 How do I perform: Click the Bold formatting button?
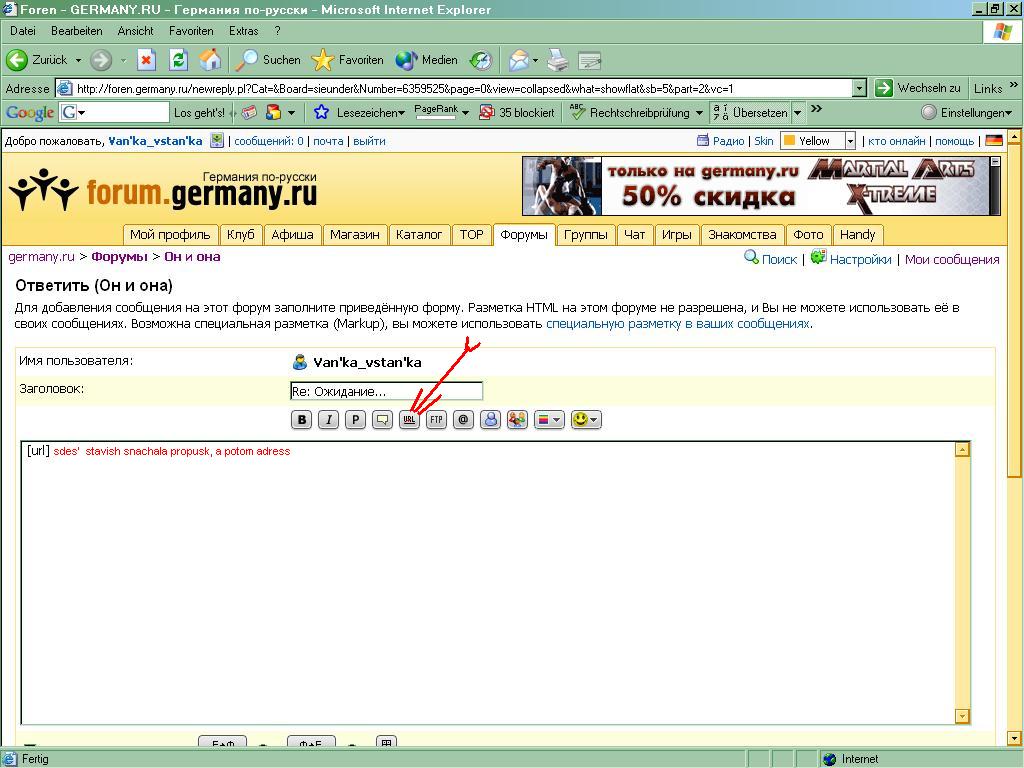(301, 420)
